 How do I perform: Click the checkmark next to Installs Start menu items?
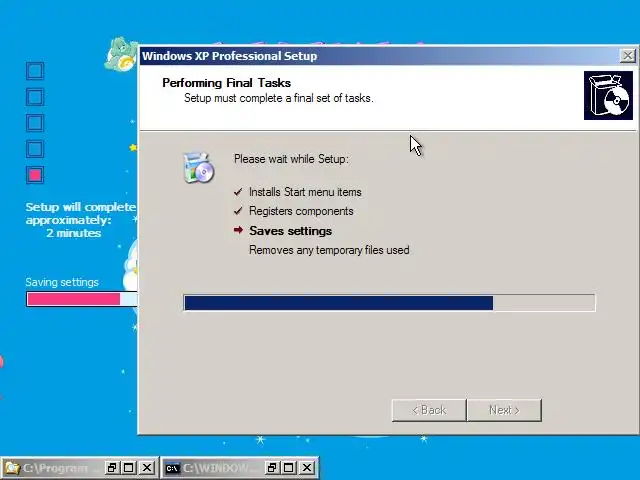pos(238,192)
